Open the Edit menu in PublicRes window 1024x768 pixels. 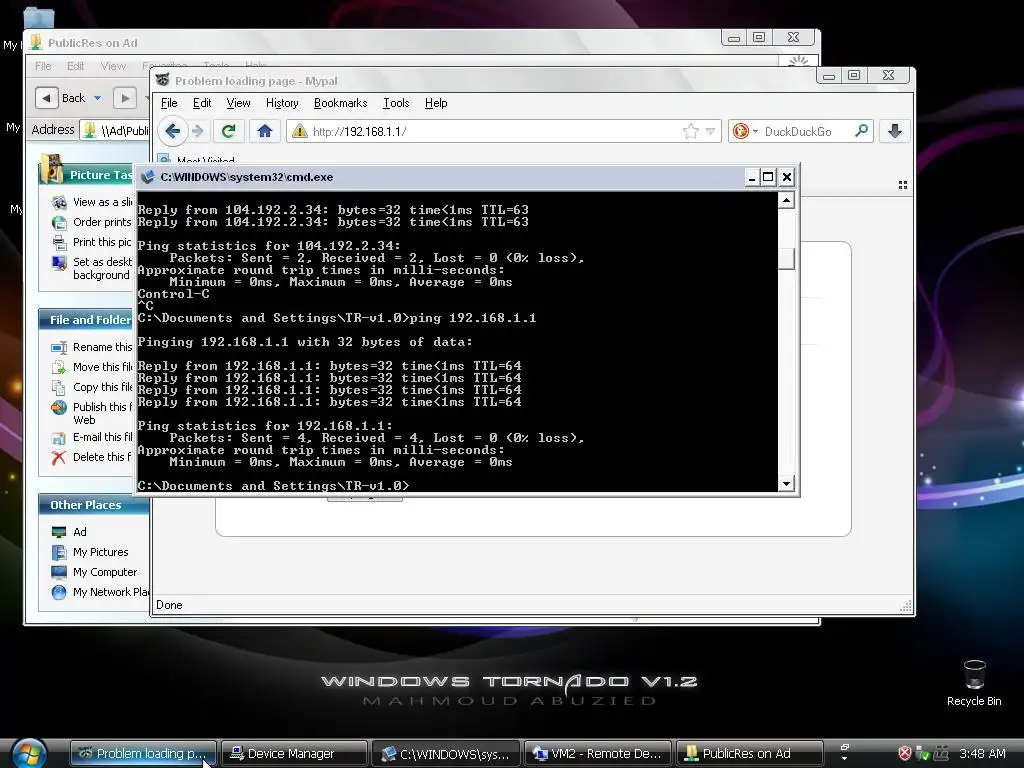(x=75, y=66)
